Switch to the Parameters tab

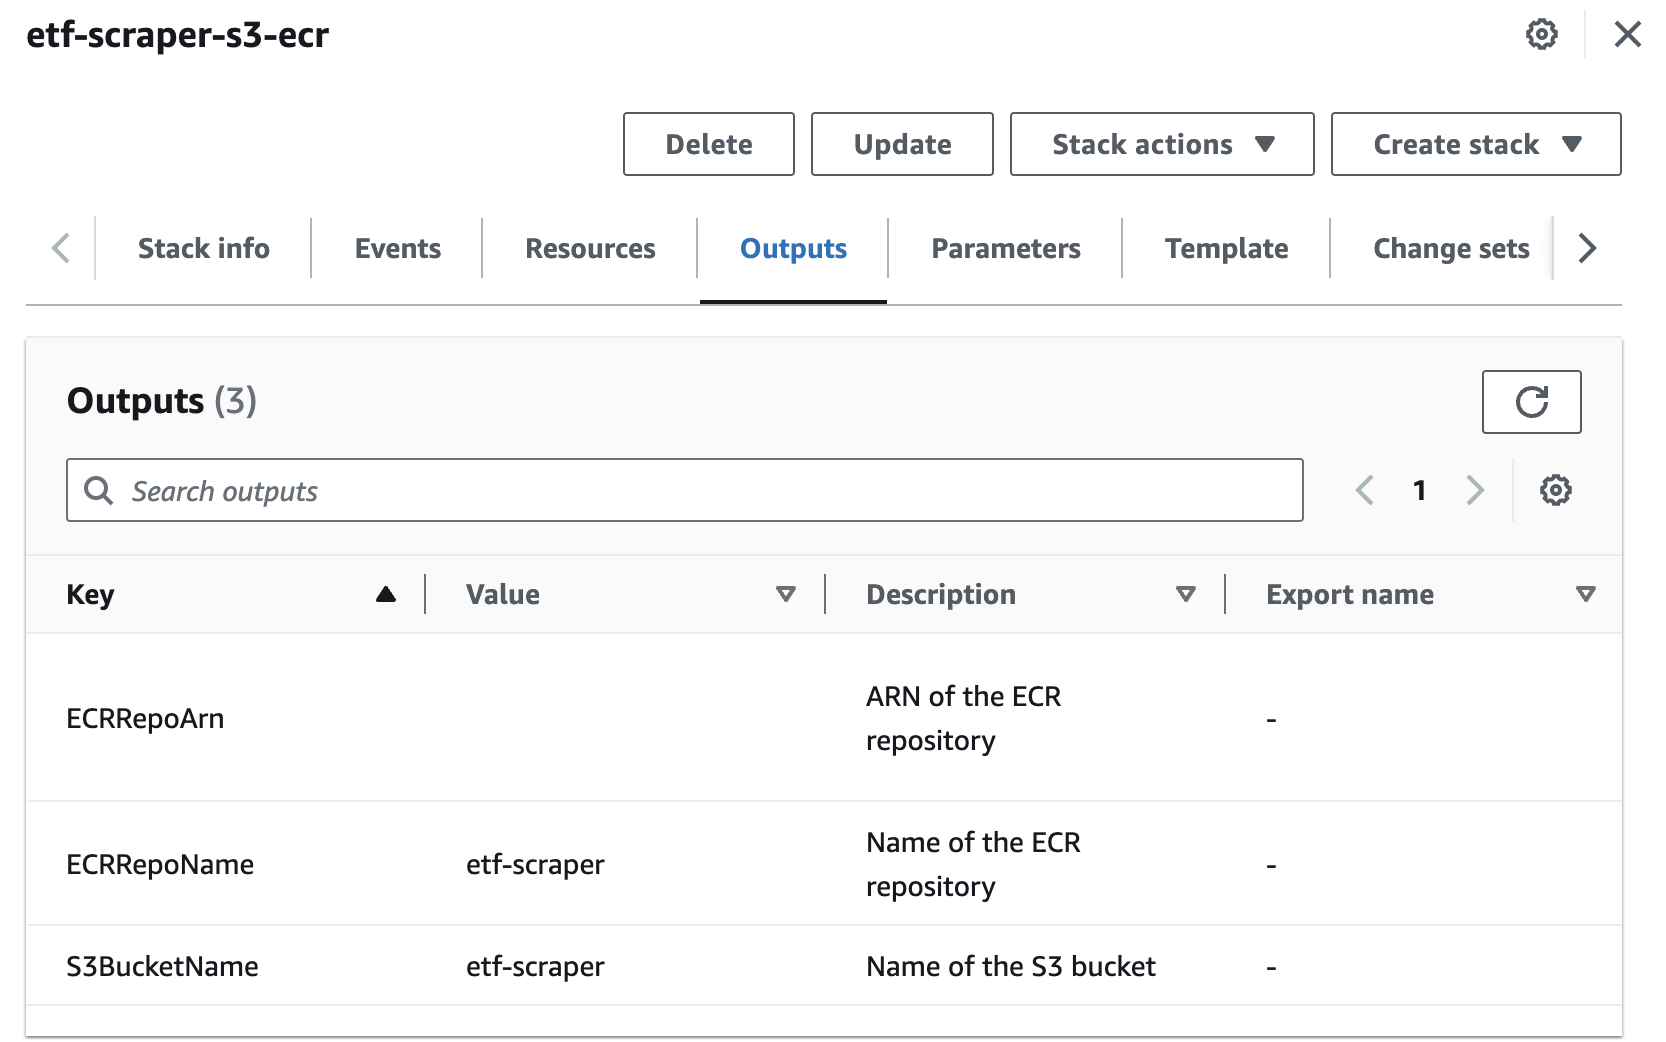click(1006, 248)
